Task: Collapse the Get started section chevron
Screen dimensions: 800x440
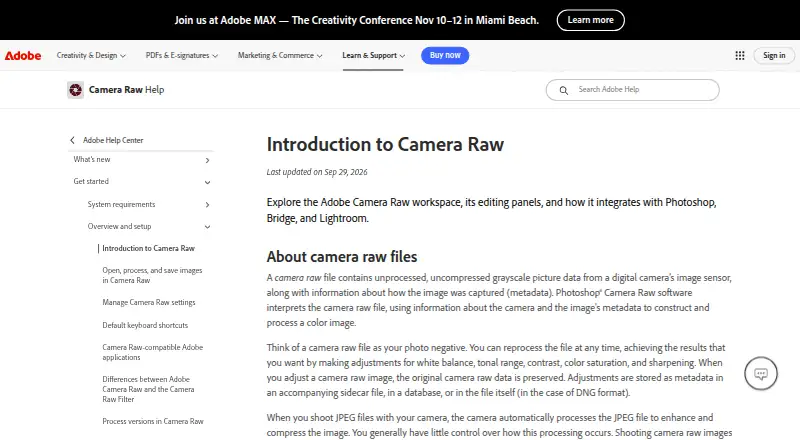Action: (x=207, y=182)
